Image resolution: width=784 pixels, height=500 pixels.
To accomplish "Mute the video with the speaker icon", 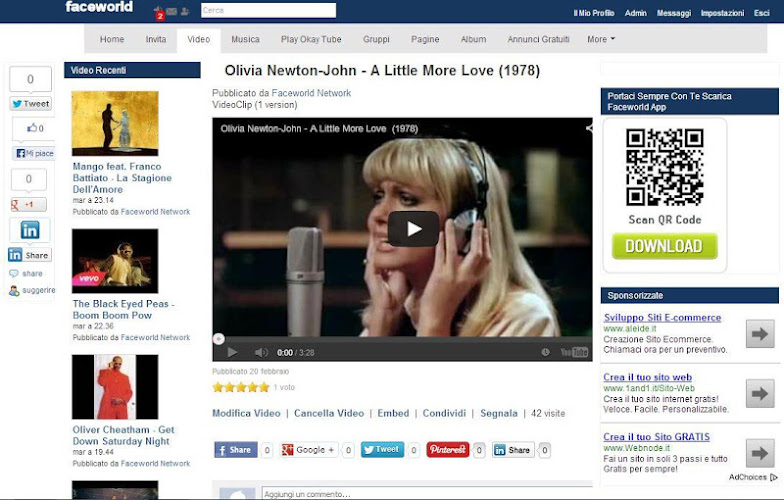I will 261,352.
